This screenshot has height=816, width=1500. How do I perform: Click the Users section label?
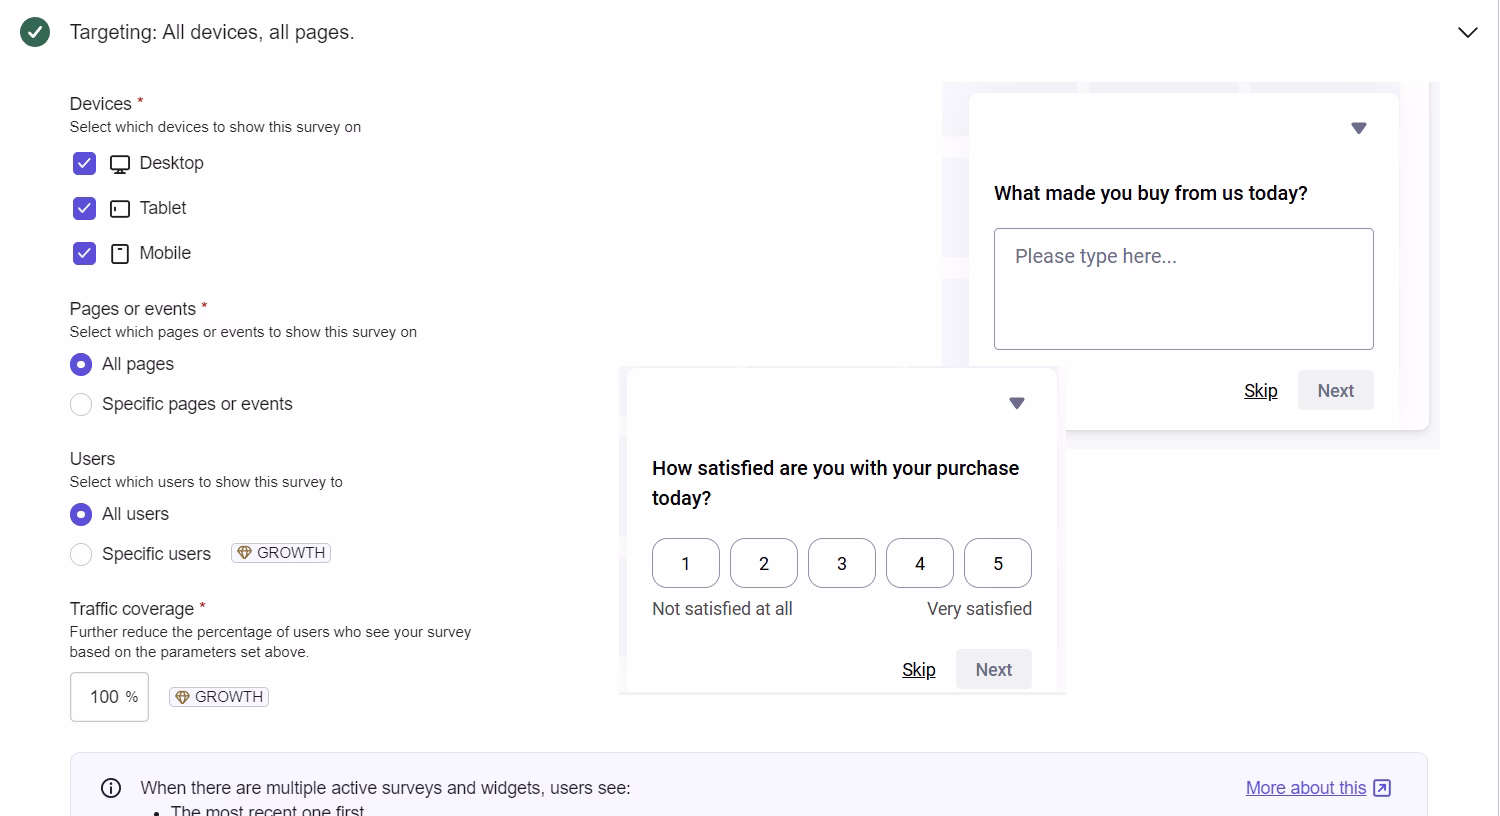pyautogui.click(x=92, y=459)
